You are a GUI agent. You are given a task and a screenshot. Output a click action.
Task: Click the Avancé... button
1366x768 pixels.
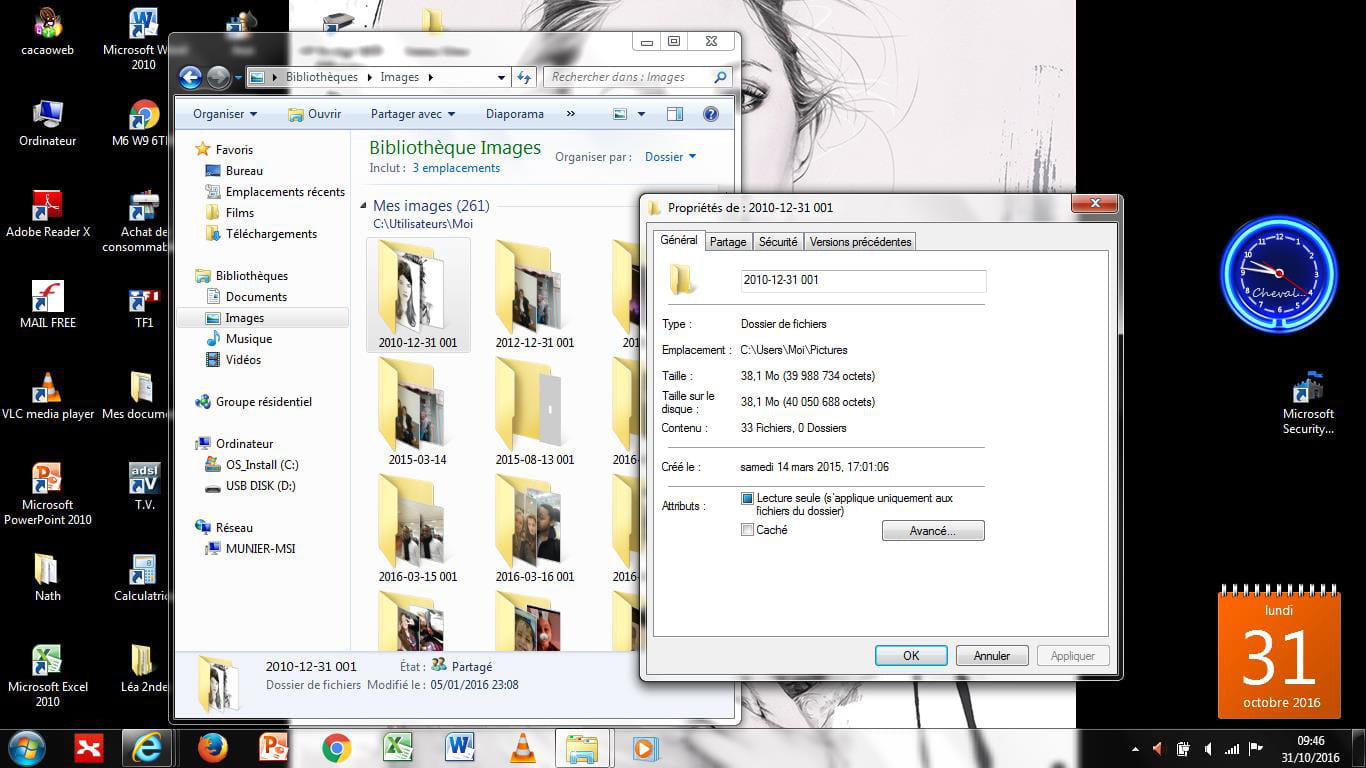(933, 531)
